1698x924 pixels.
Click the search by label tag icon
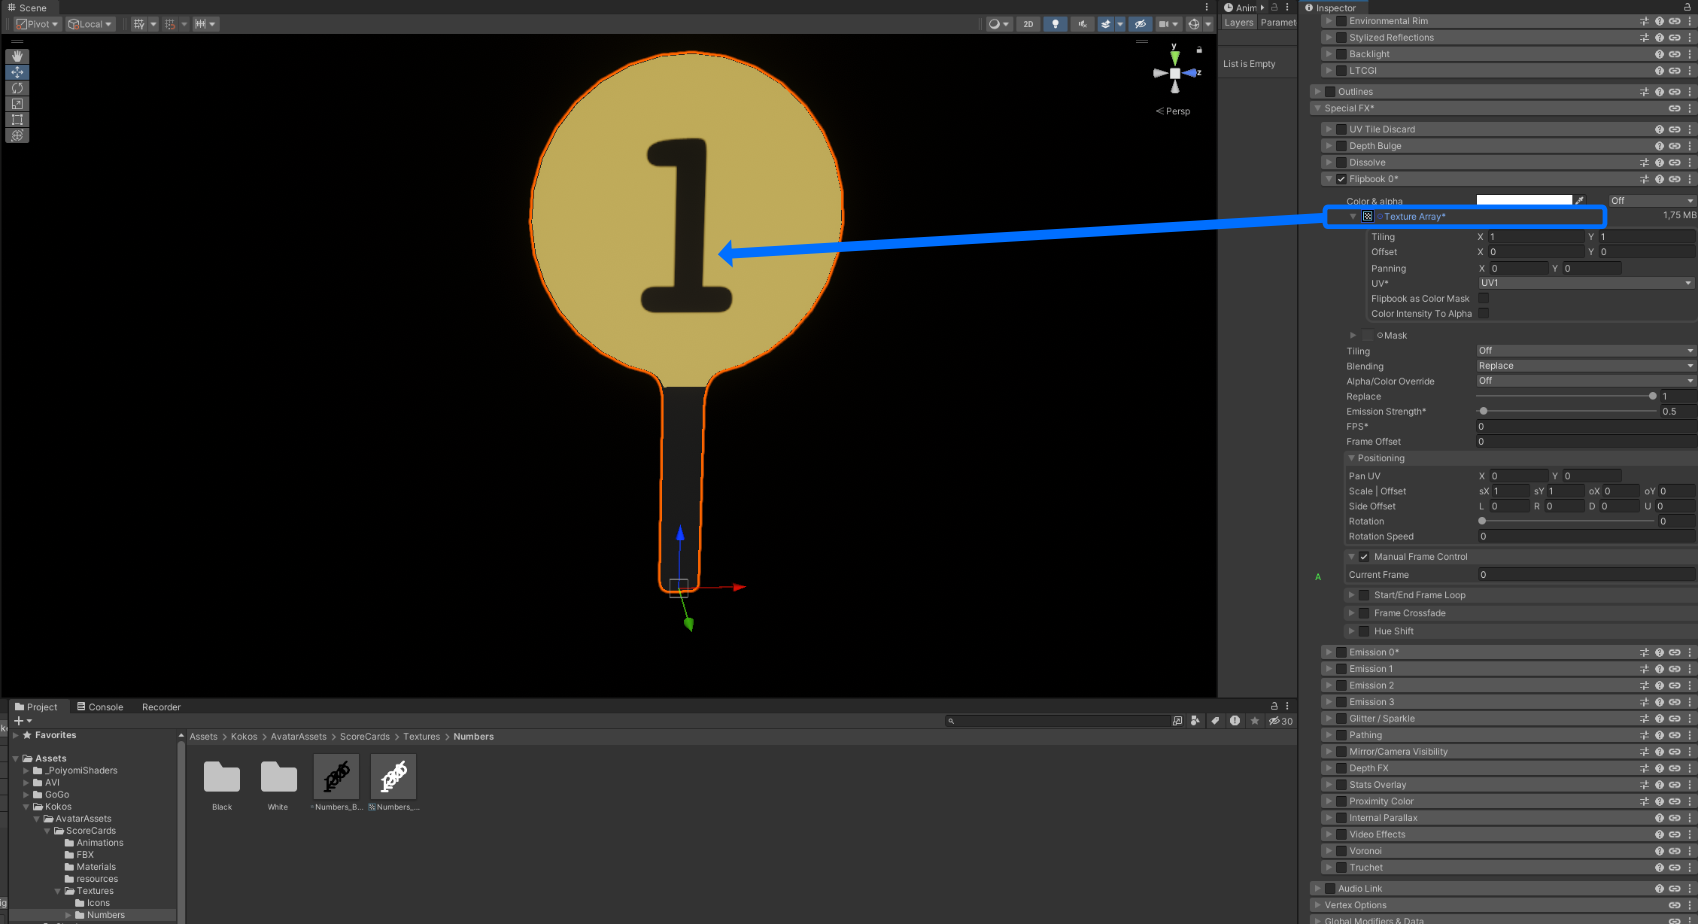[x=1215, y=721]
